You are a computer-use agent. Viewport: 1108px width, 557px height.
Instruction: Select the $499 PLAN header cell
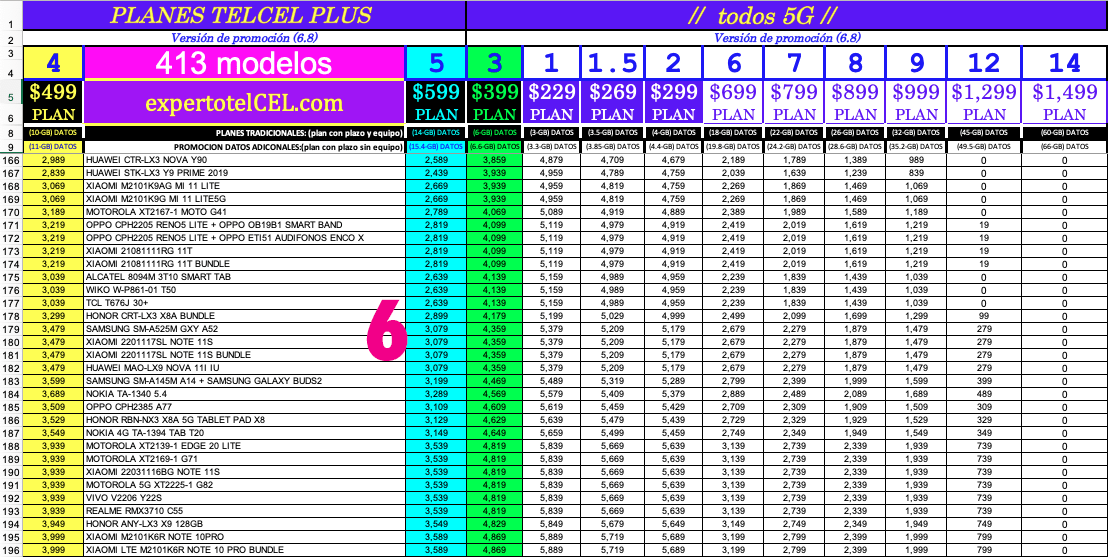point(53,103)
